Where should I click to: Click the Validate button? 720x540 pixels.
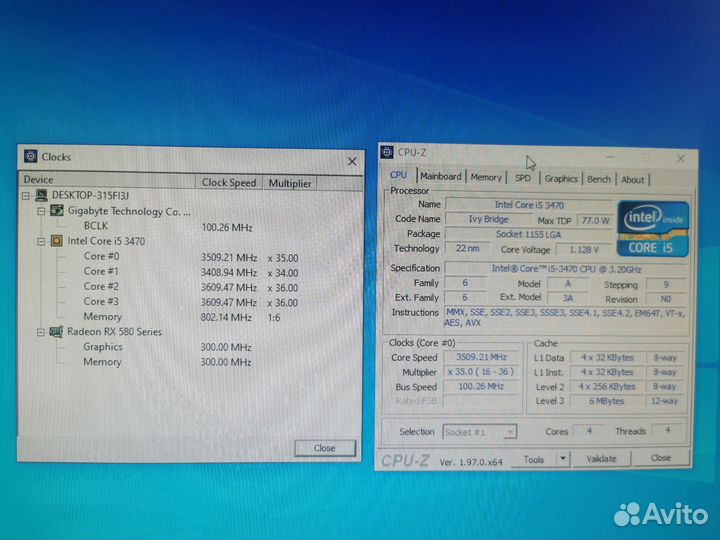coord(601,458)
